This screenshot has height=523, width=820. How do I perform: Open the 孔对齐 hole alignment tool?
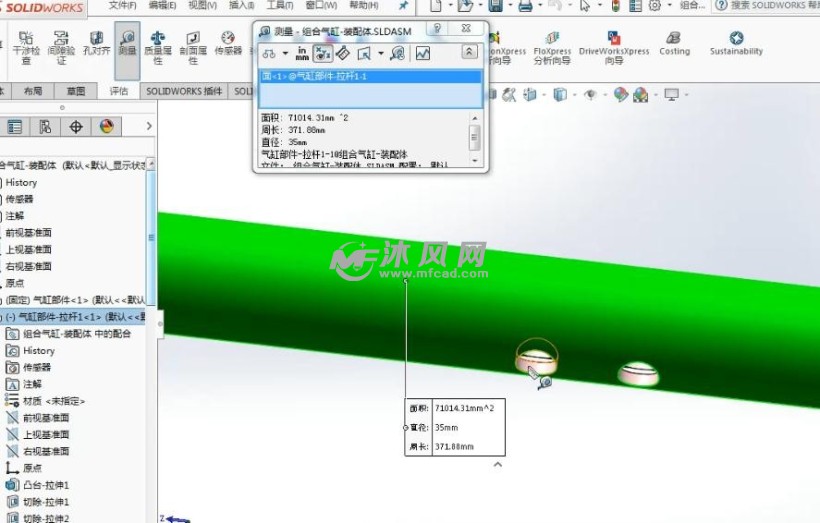pos(96,43)
